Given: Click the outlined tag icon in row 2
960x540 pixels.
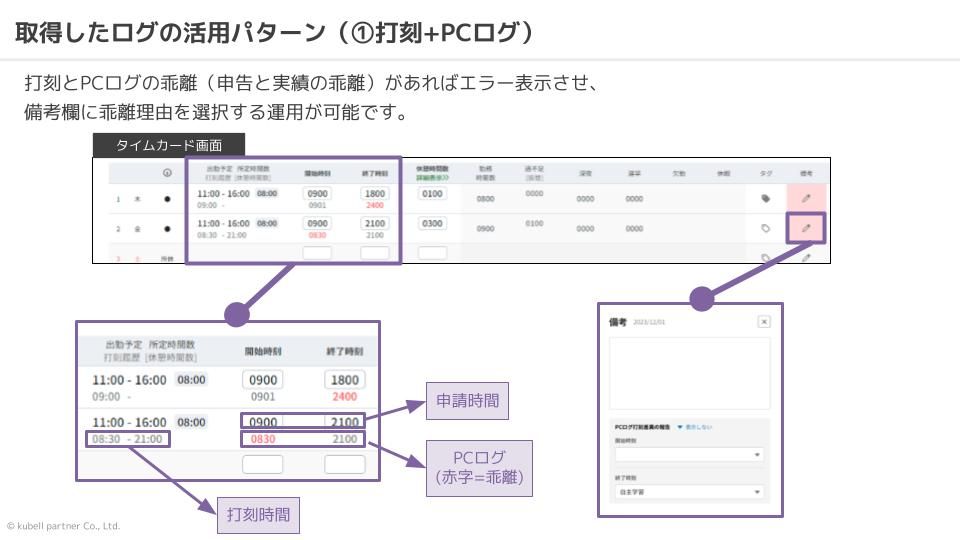Looking at the screenshot, I should (765, 228).
